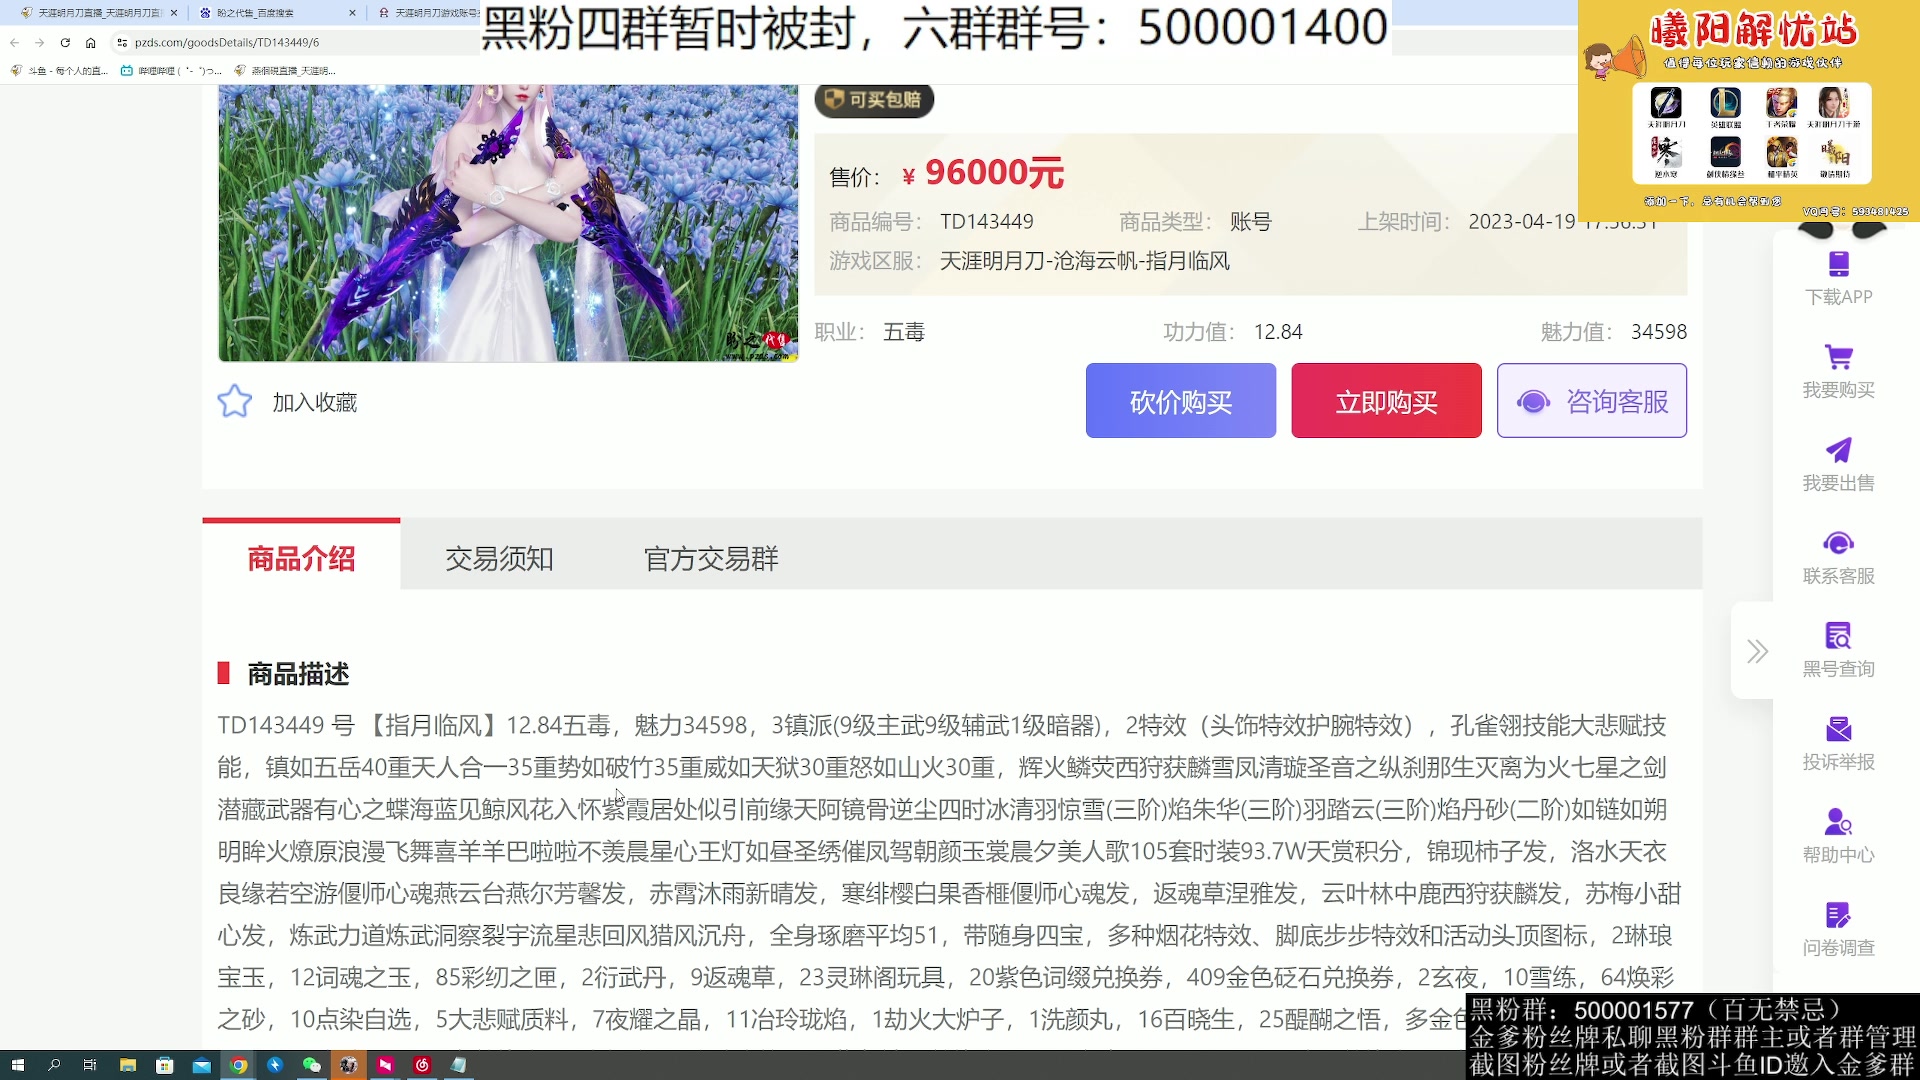
Task: Open site information in the address bar
Action: pyautogui.click(x=120, y=43)
